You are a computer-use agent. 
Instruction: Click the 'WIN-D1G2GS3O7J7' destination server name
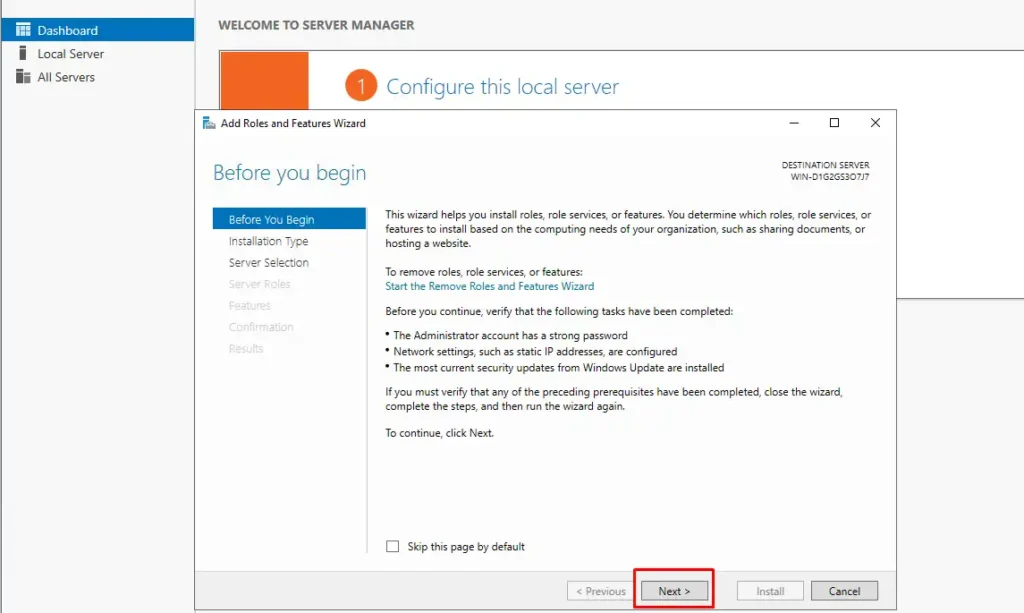tap(829, 177)
